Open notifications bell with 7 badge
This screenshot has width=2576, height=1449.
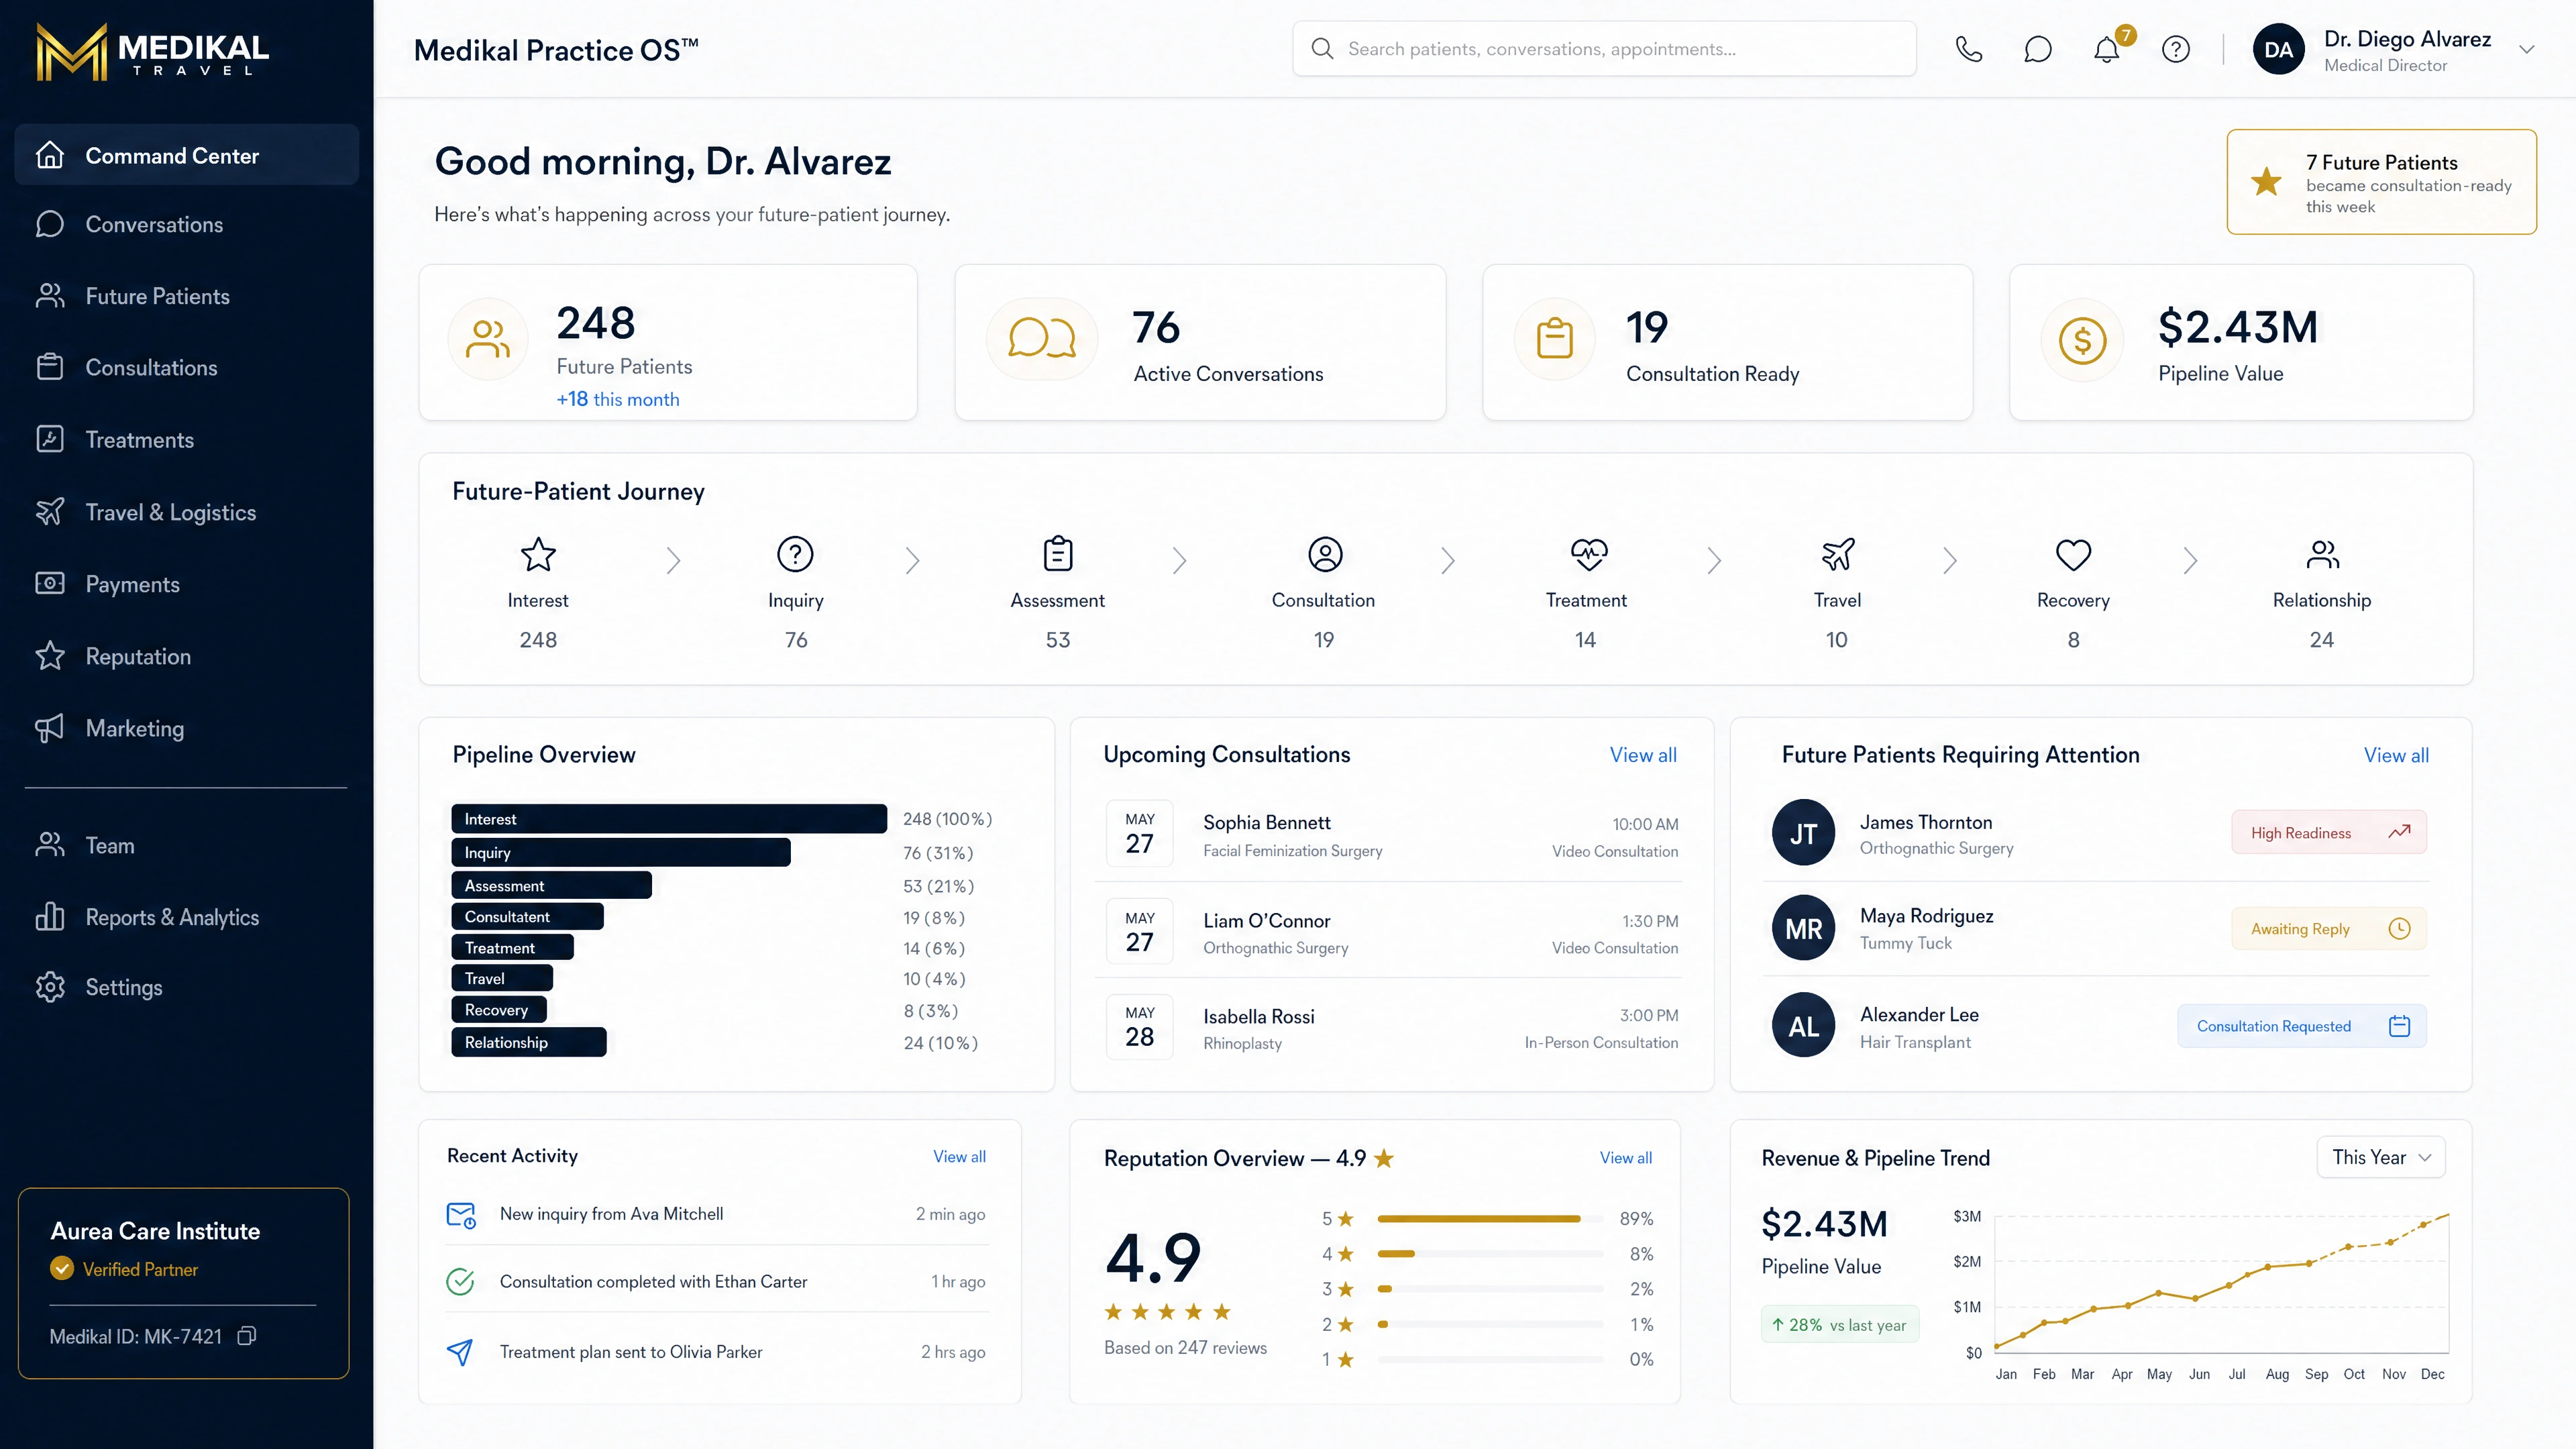tap(2107, 49)
